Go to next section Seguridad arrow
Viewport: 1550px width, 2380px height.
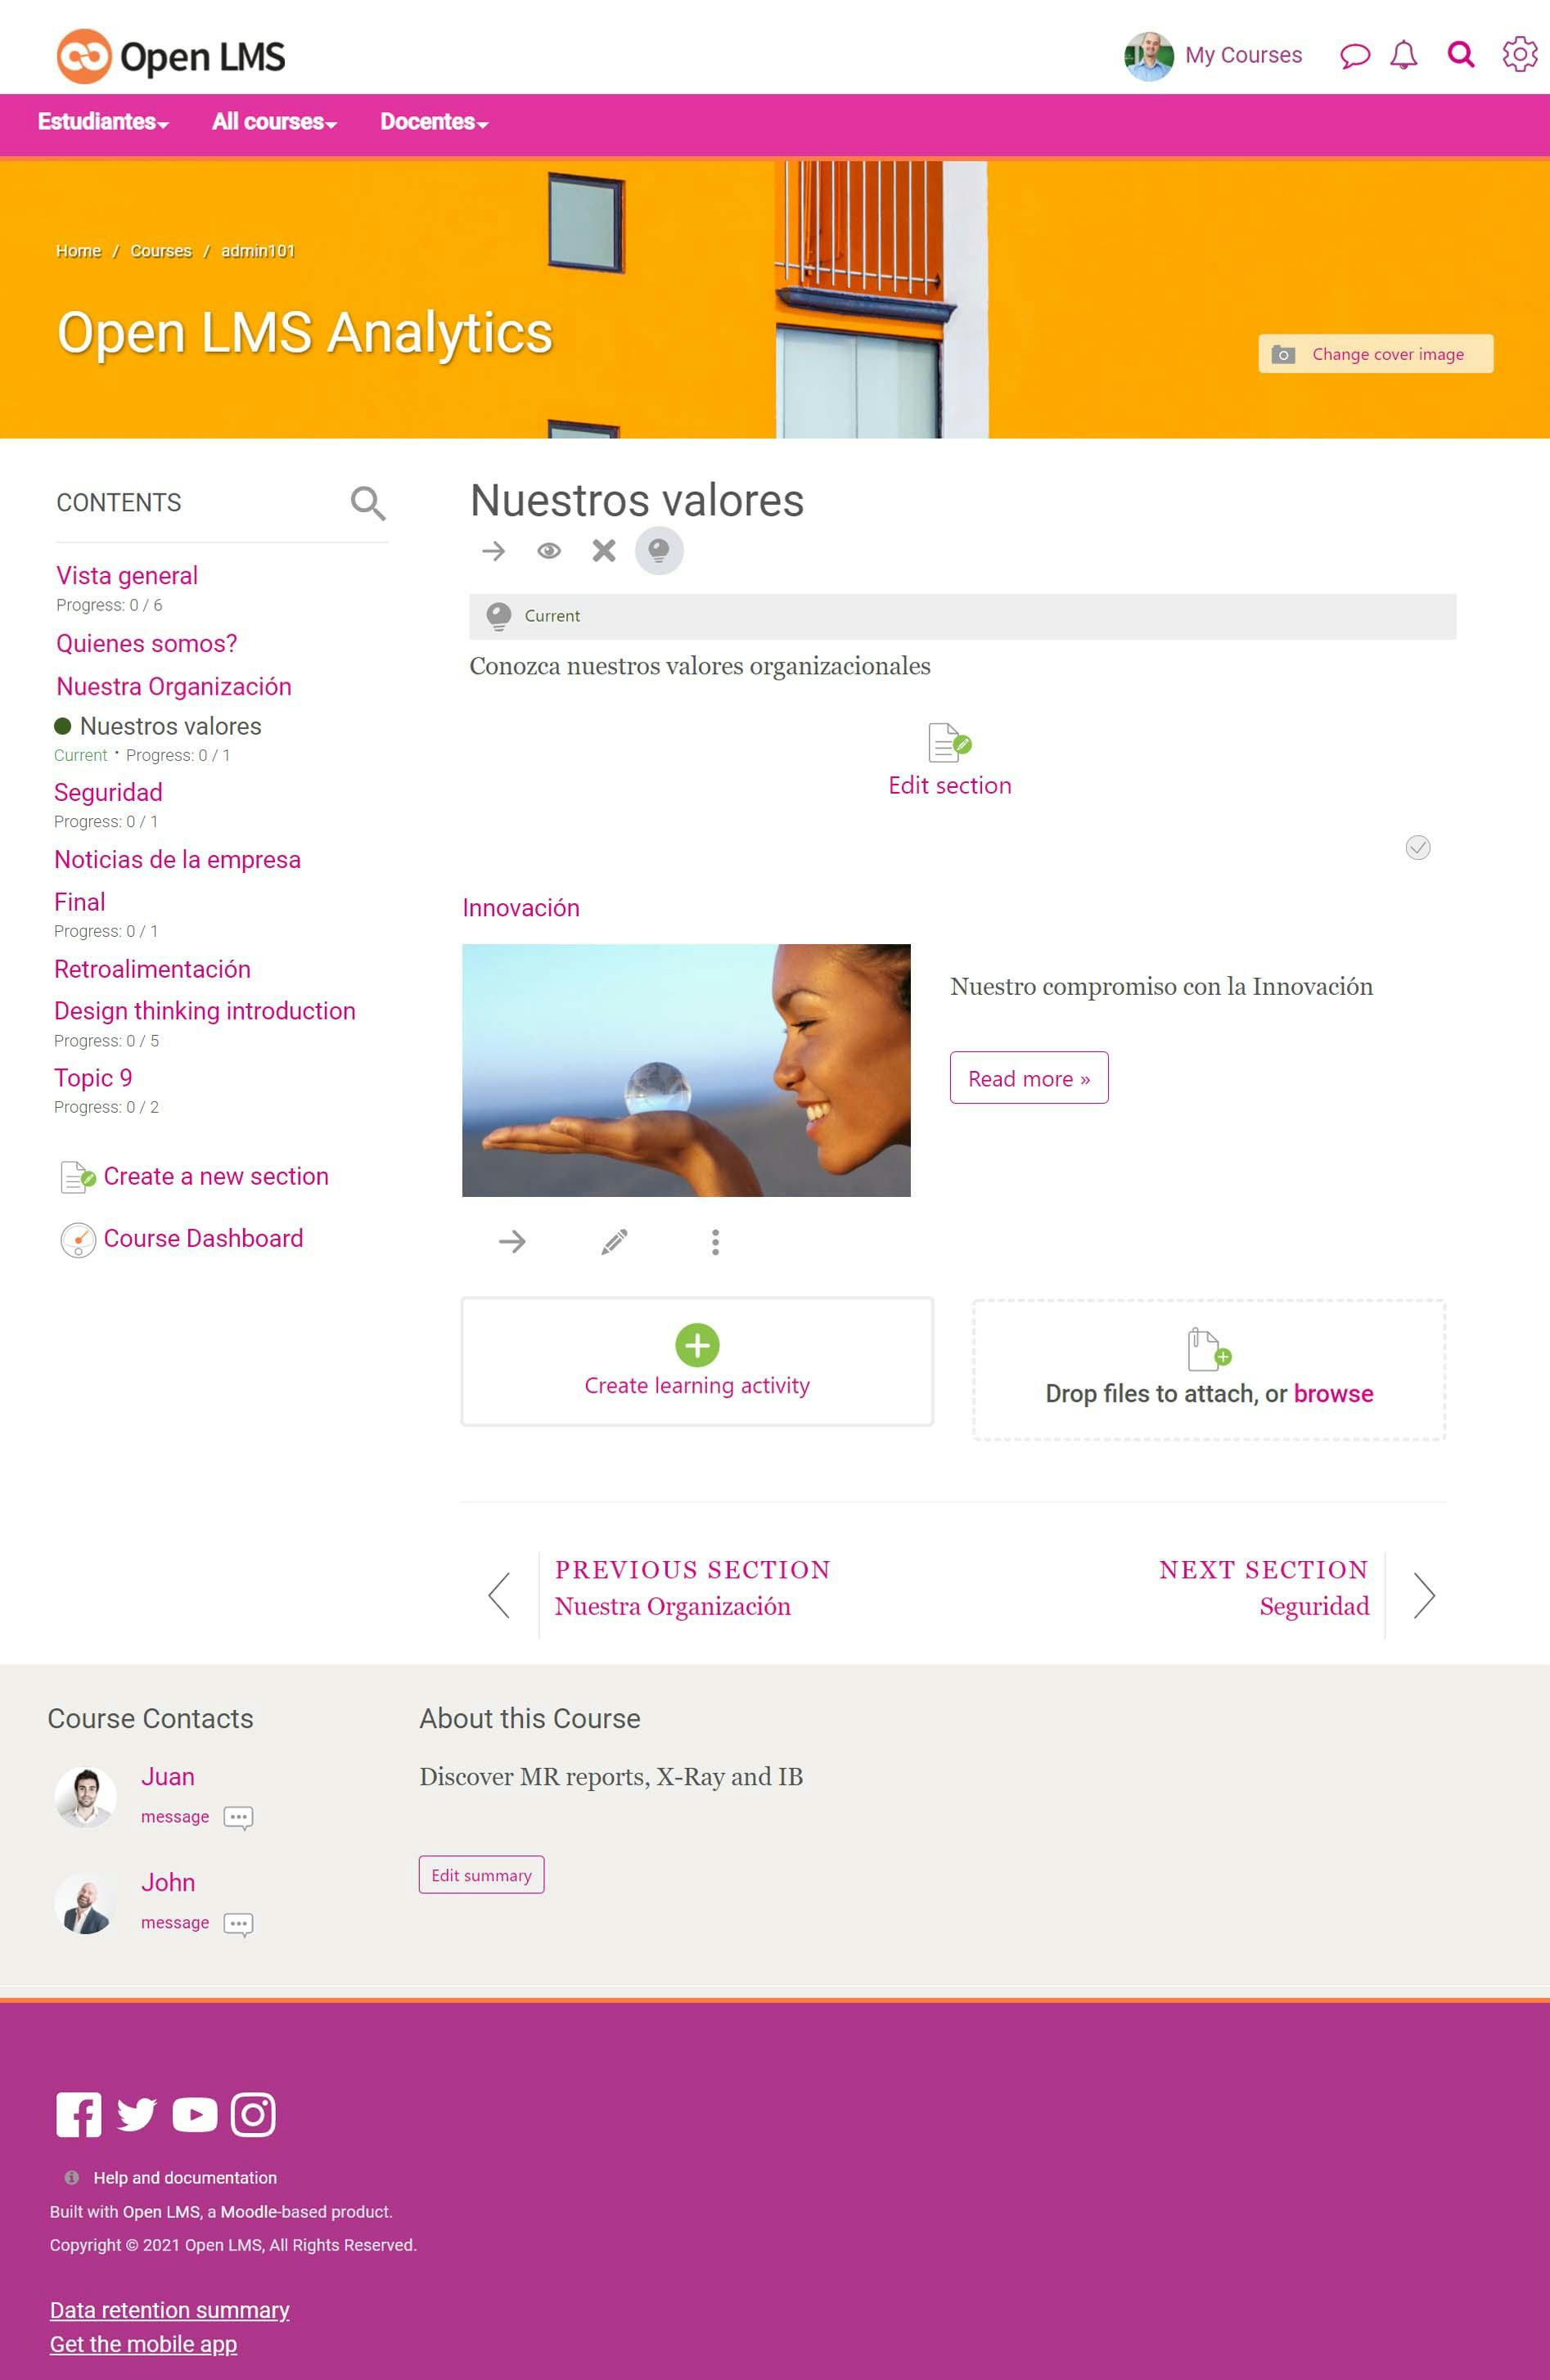coord(1424,1595)
